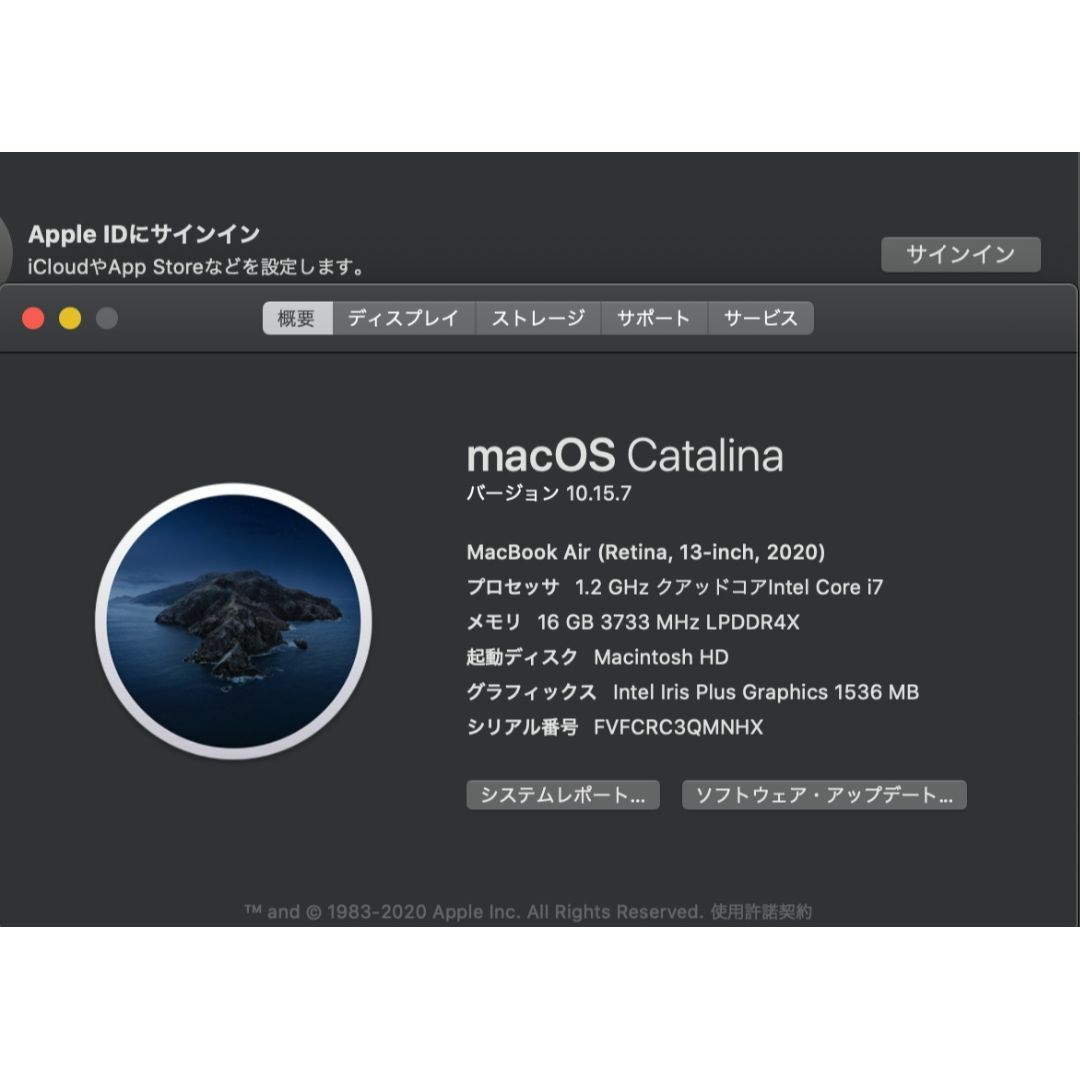The width and height of the screenshot is (1080, 1080).
Task: Close the About This Mac window
Action: pyautogui.click(x=33, y=318)
